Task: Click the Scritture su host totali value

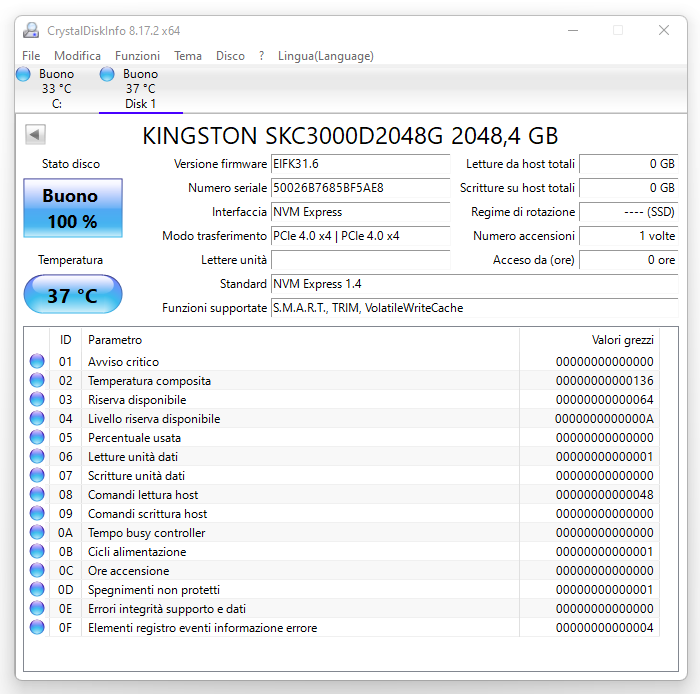Action: (x=629, y=188)
